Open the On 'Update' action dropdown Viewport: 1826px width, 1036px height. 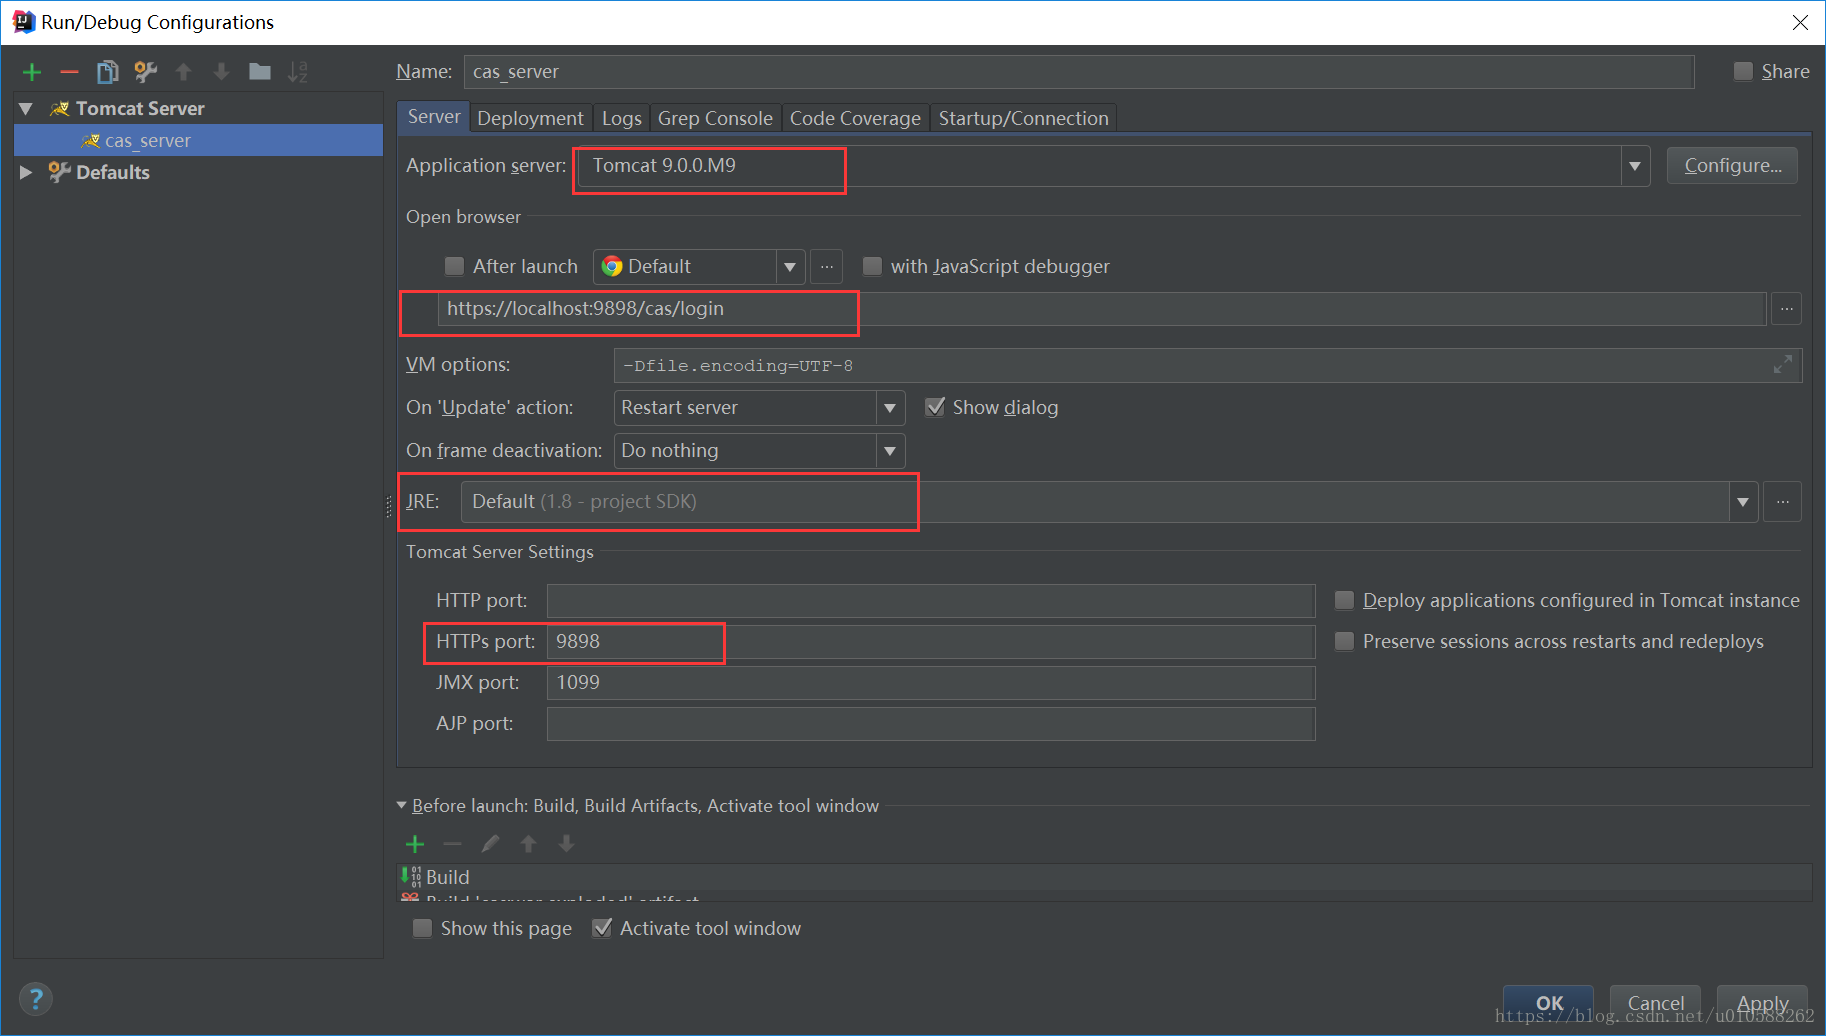click(889, 408)
